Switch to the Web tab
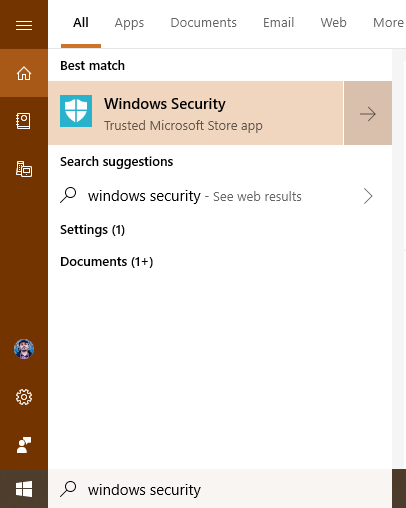The image size is (406, 508). click(333, 23)
